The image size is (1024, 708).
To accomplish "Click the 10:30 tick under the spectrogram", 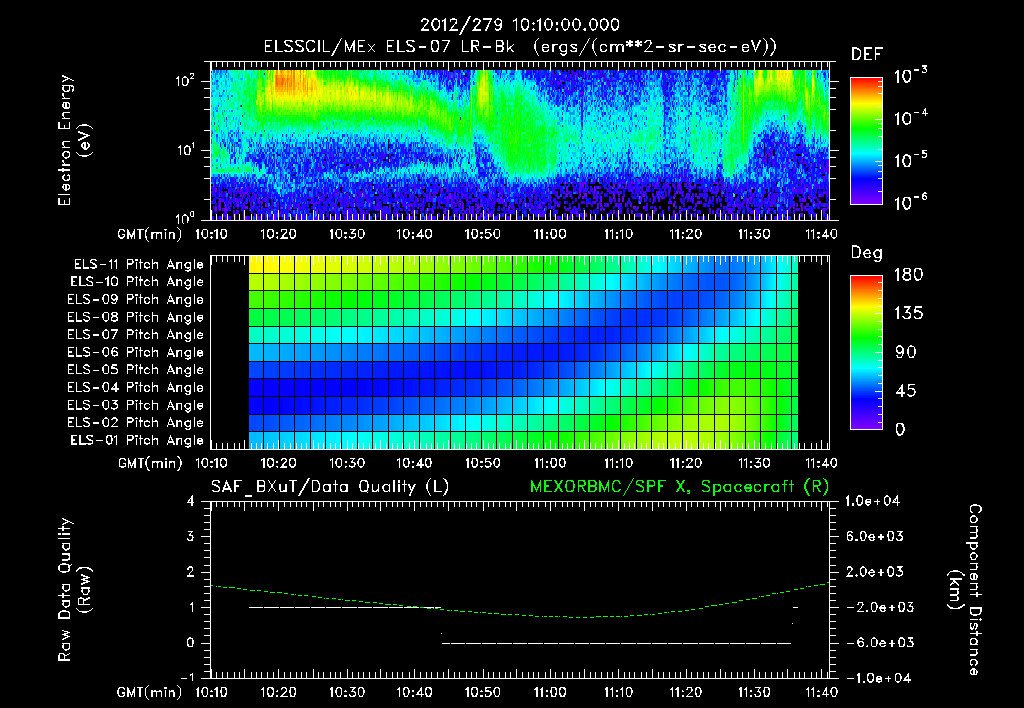I will 346,234.
